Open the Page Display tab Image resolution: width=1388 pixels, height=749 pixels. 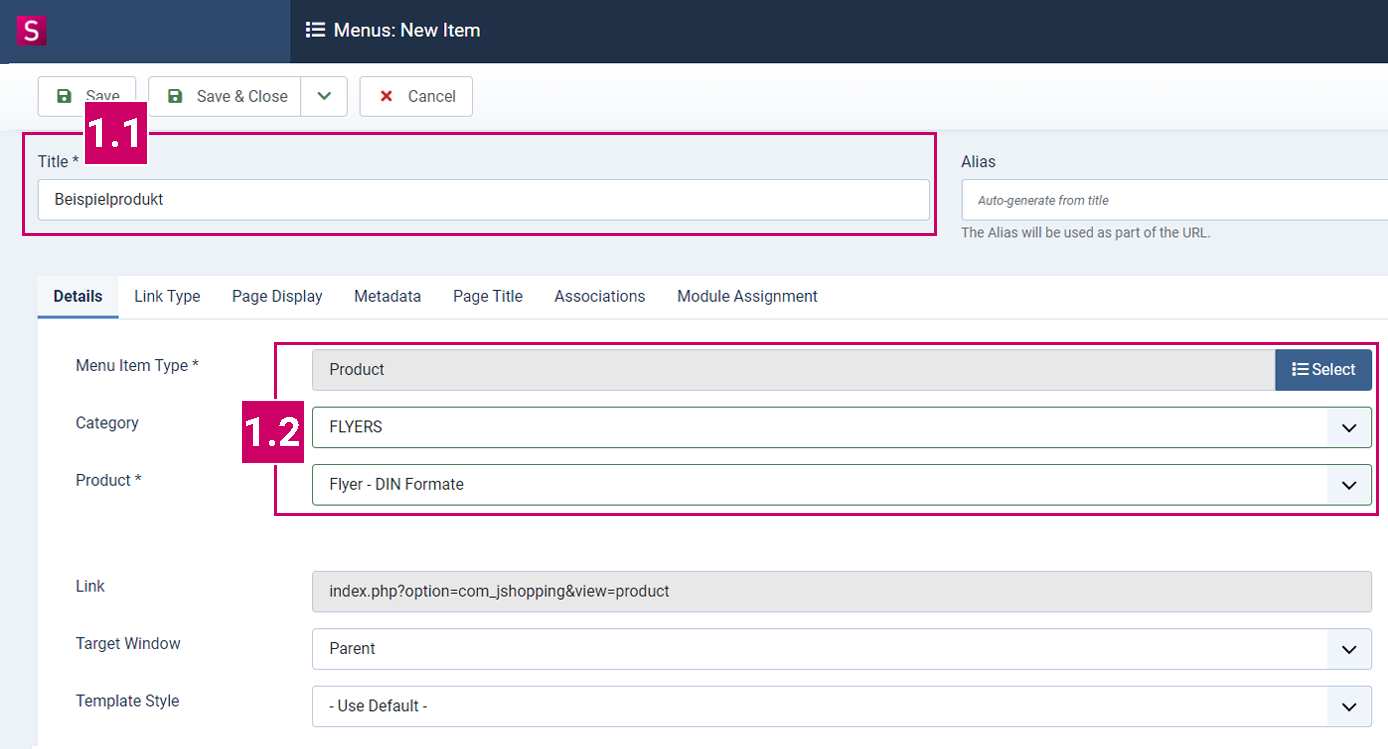click(277, 296)
